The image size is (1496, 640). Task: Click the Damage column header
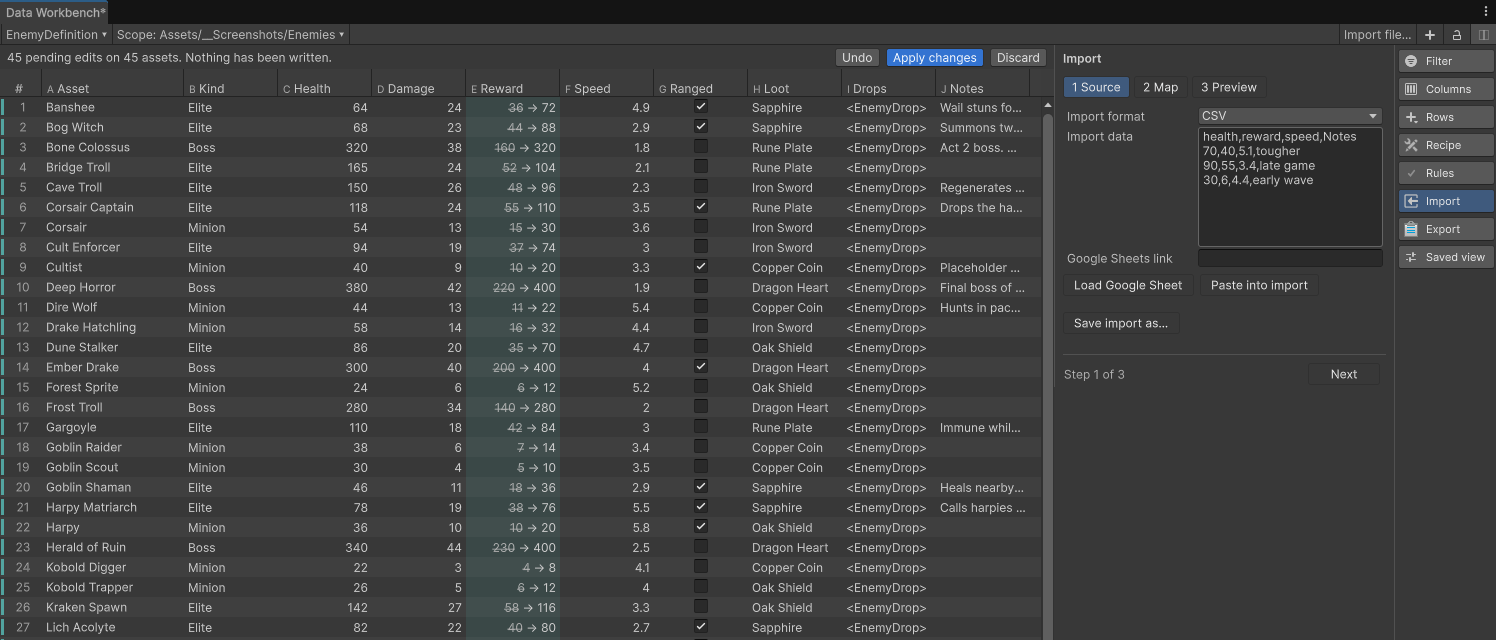tap(418, 88)
